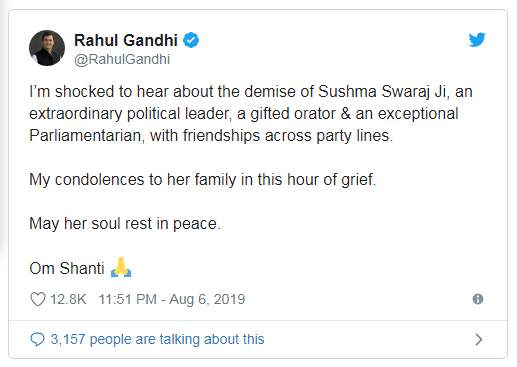The height and width of the screenshot is (367, 517).
Task: Click the 12.8K like count
Action: pos(68,299)
